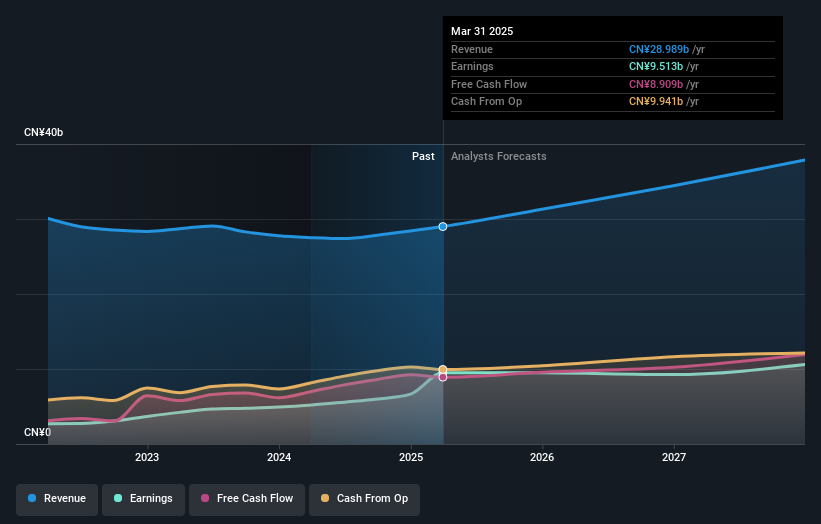Click the blue Revenue legend dot
The image size is (821, 524).
coord(32,498)
